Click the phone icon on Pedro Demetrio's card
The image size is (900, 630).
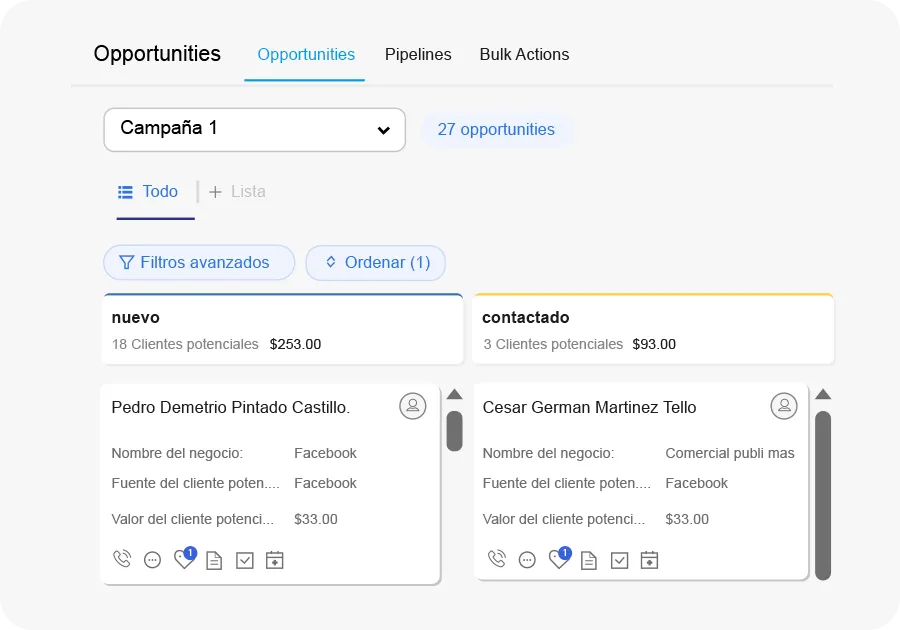(x=121, y=560)
